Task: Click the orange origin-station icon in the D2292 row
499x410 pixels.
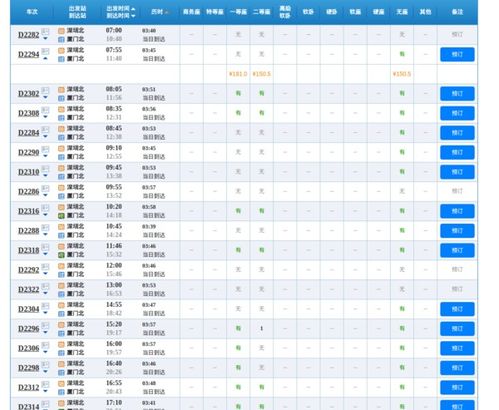Action: 61,266
